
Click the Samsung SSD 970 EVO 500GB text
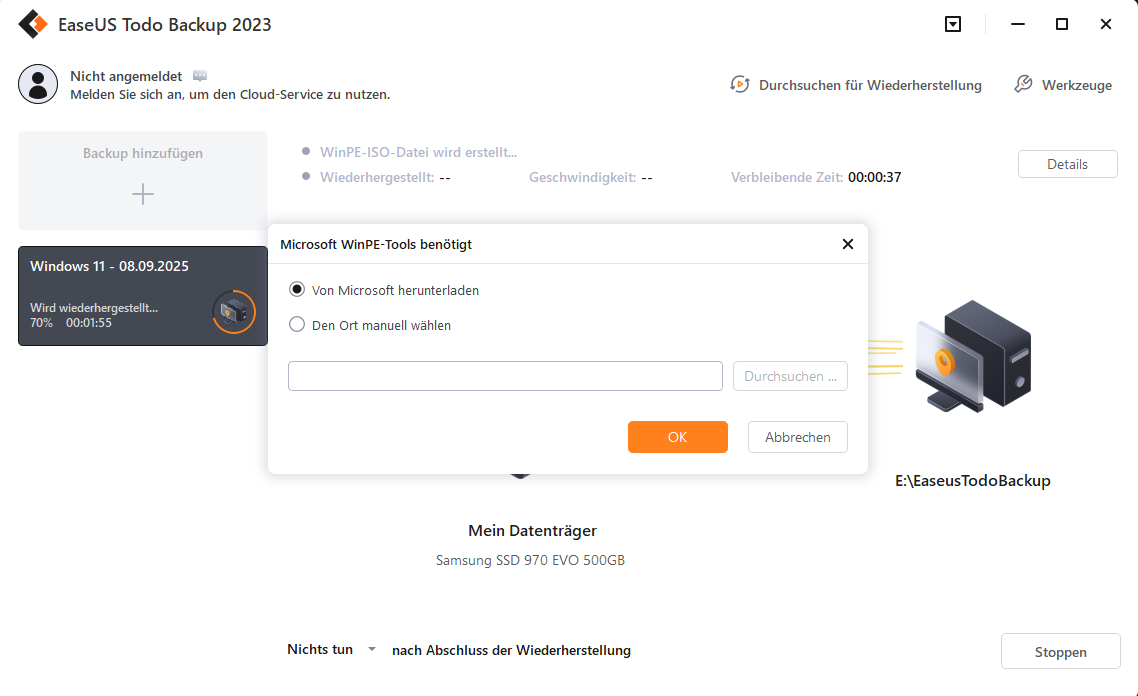[x=531, y=560]
